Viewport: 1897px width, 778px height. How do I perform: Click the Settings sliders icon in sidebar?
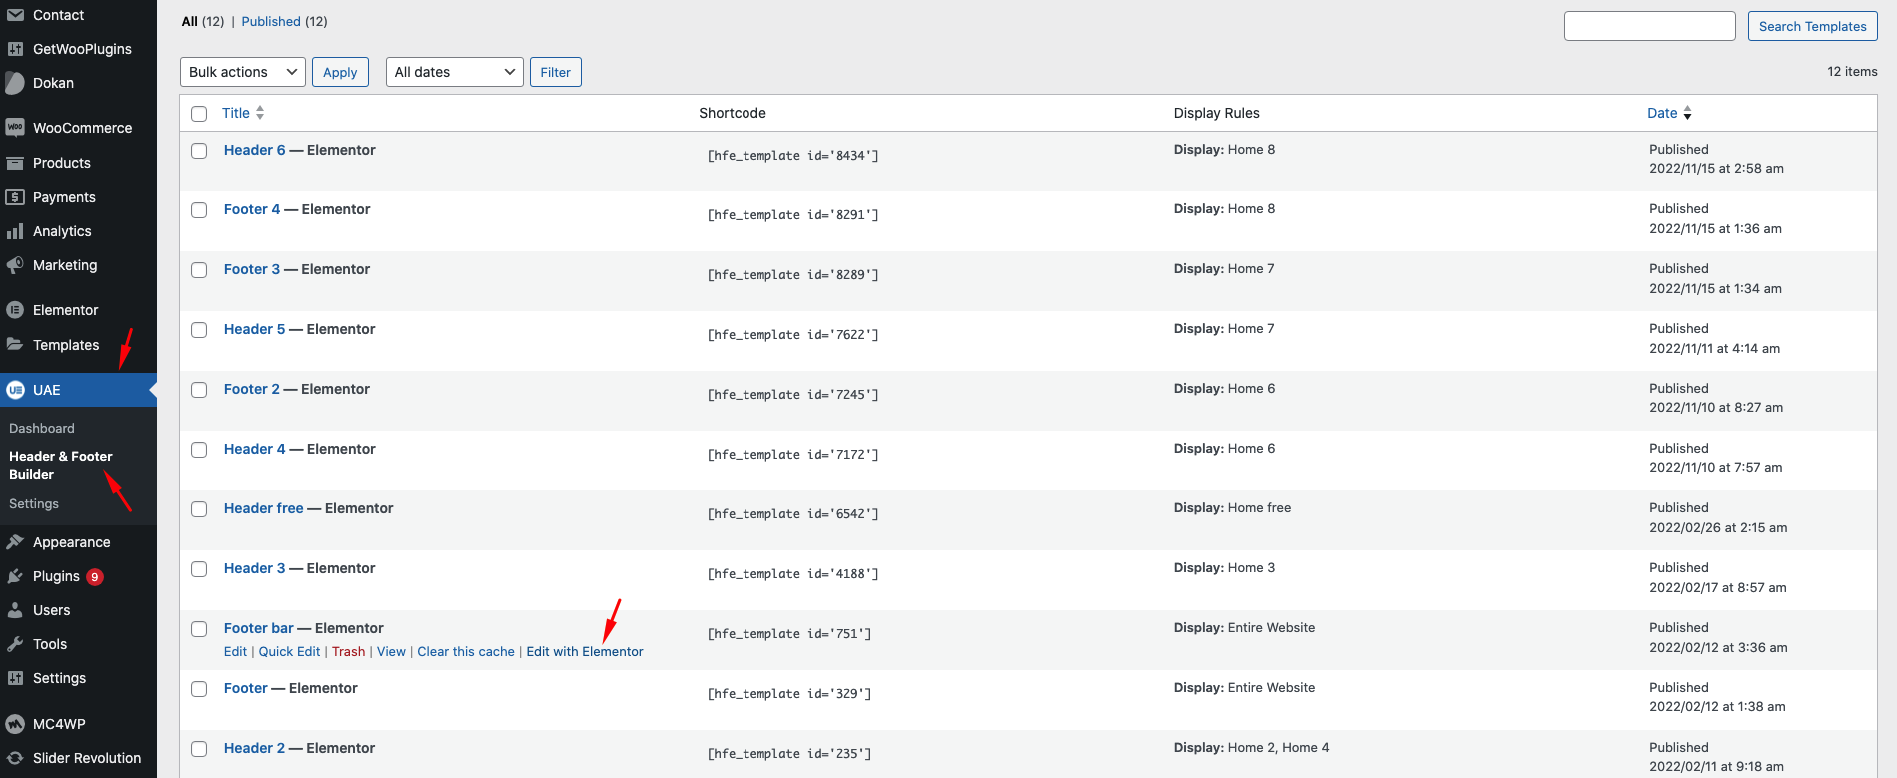(x=15, y=678)
